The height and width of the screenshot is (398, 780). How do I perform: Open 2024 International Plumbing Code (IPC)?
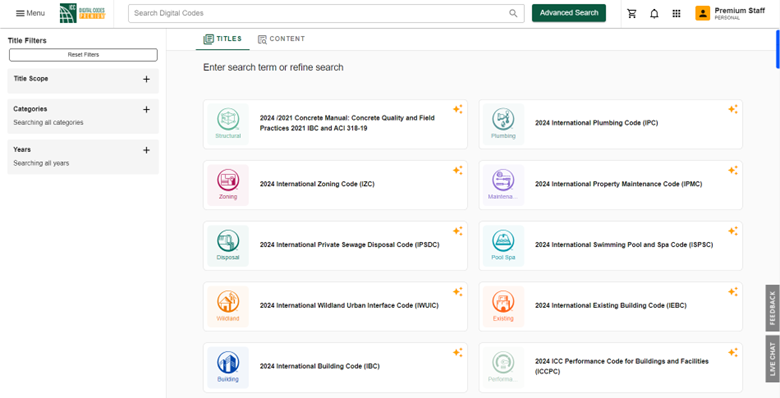[x=596, y=123]
